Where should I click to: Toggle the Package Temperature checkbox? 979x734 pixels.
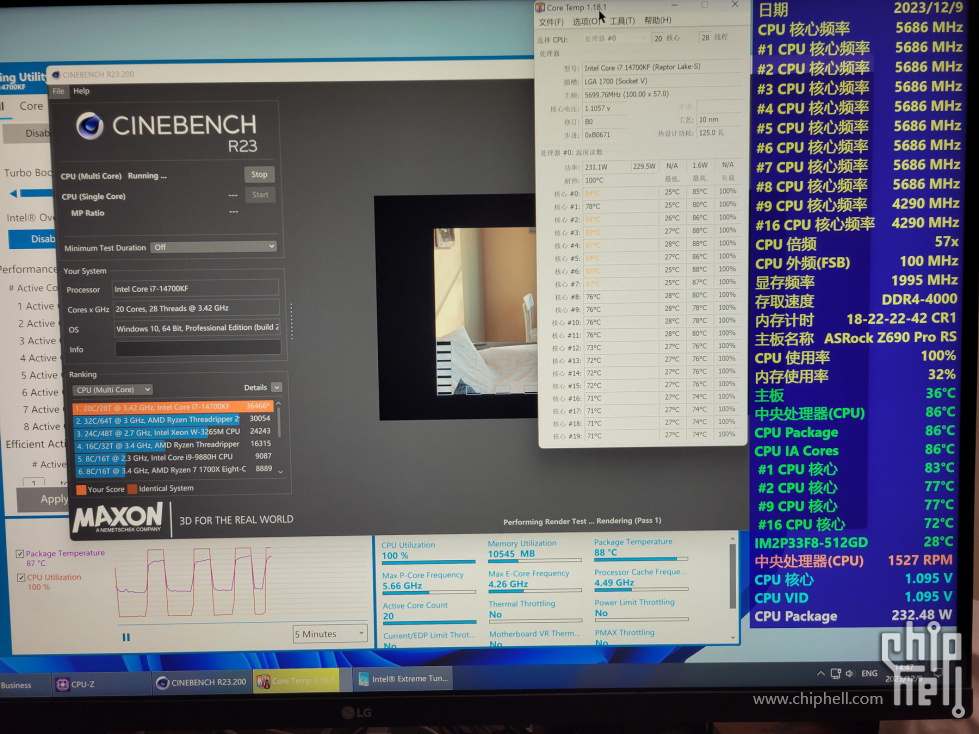pos(20,554)
